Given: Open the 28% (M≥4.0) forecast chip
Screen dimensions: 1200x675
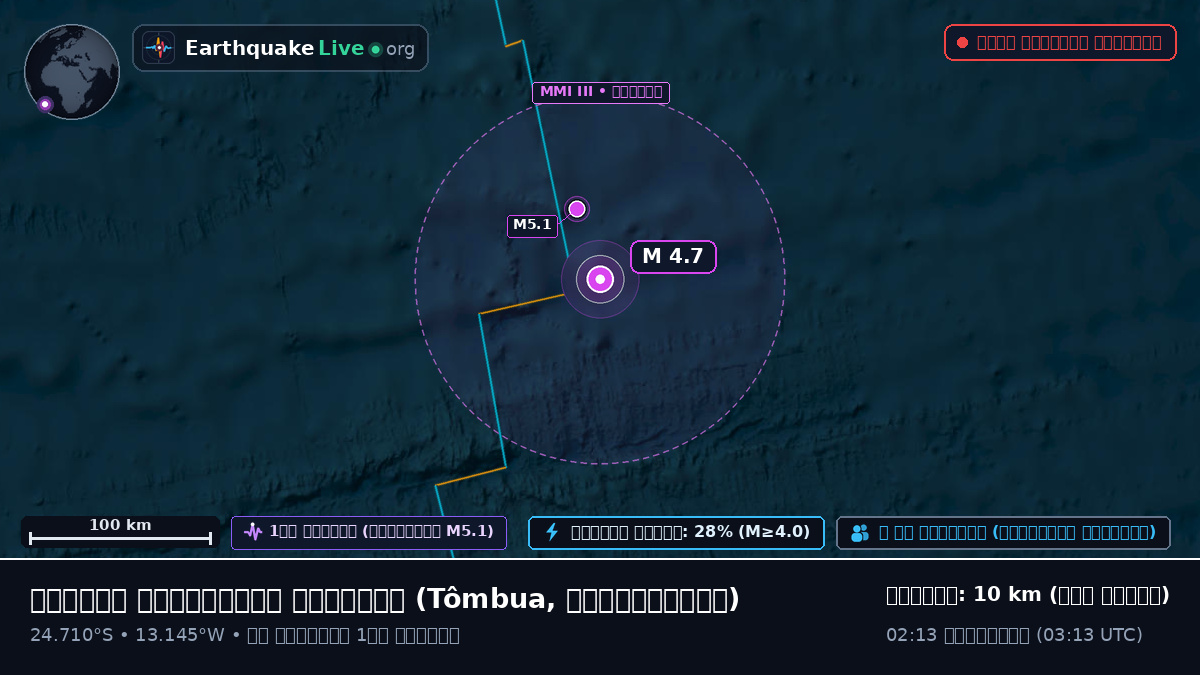Looking at the screenshot, I should (x=676, y=533).
